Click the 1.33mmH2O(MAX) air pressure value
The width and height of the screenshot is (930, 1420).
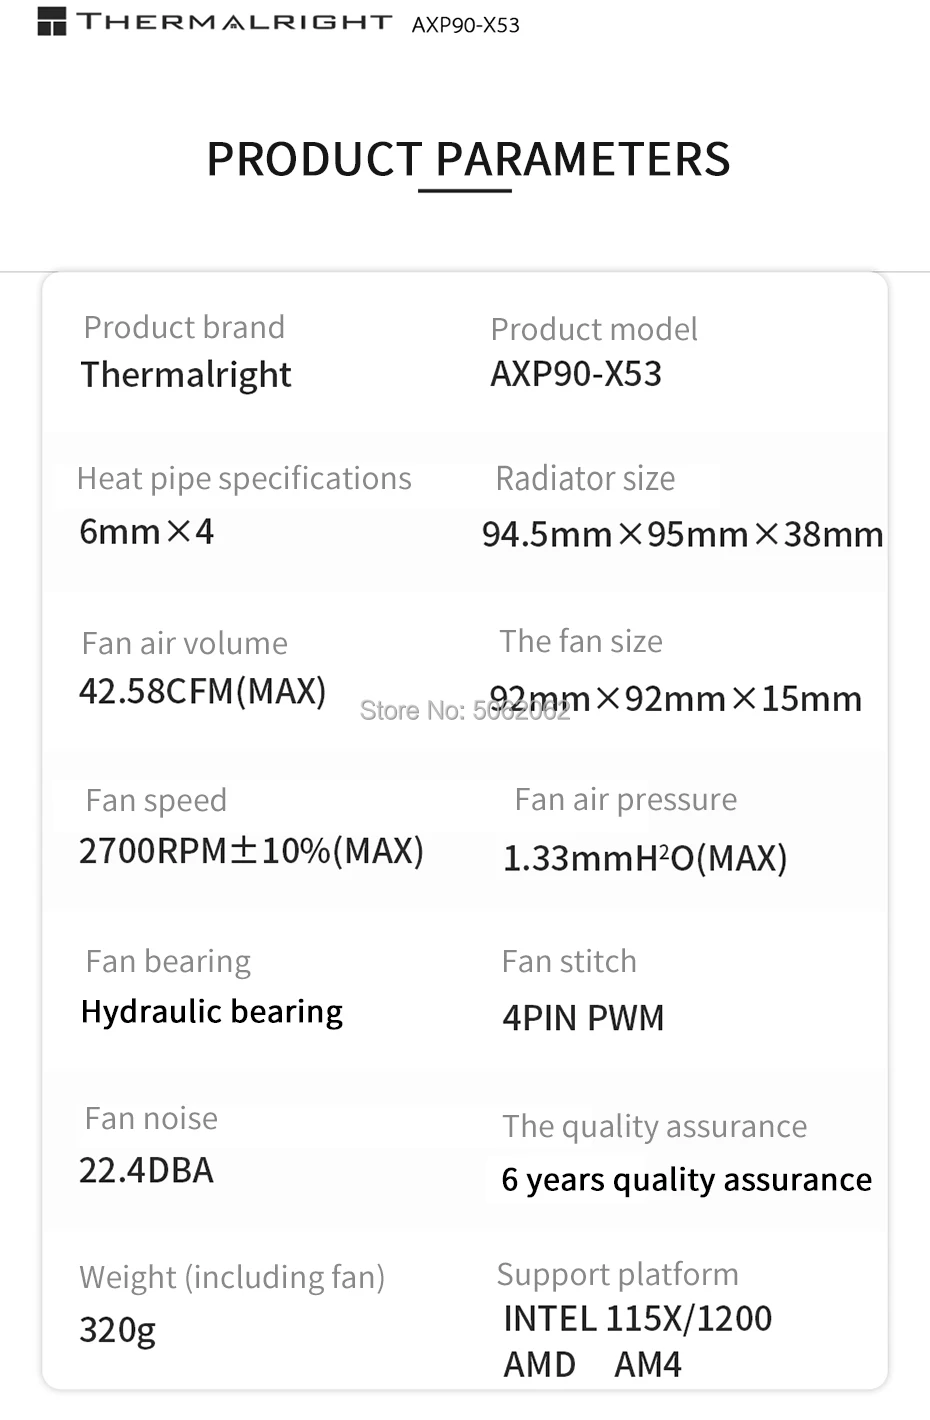pos(645,858)
